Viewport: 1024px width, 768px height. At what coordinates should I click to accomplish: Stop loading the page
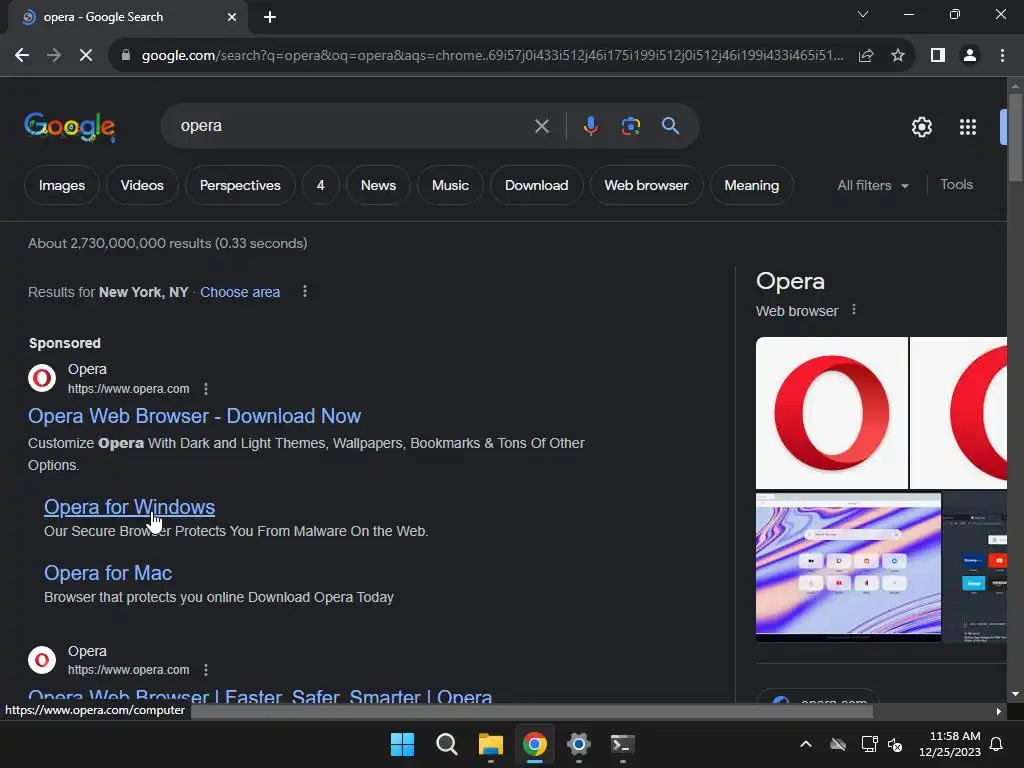click(x=86, y=56)
